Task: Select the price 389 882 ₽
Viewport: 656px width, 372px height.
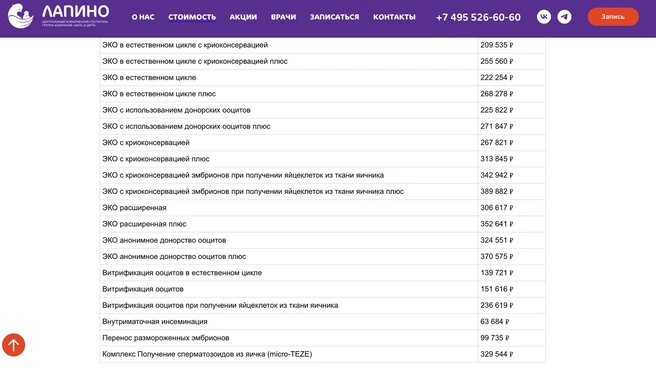Action: pos(497,192)
